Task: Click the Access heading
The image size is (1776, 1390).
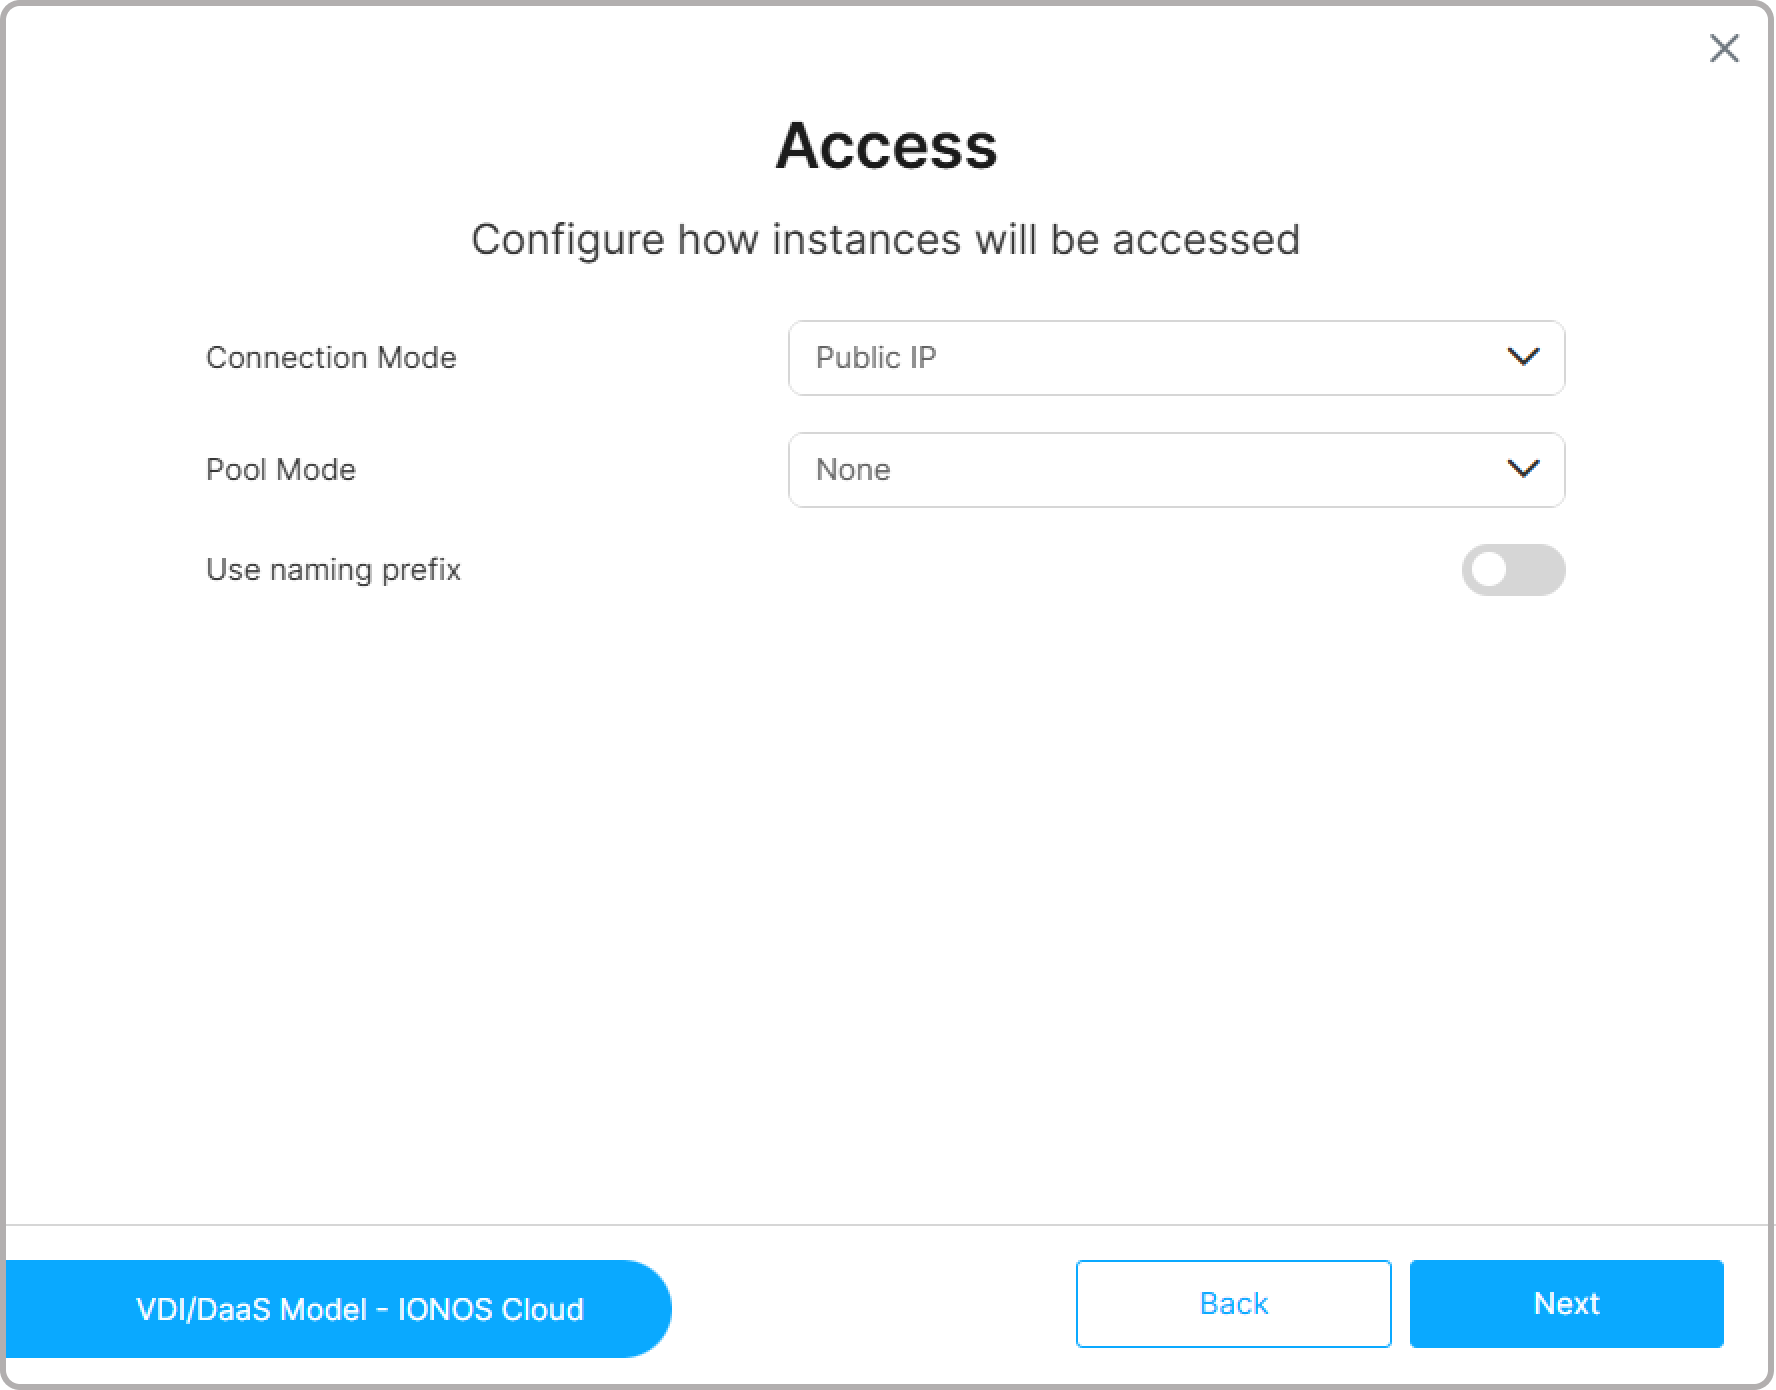Action: click(886, 146)
